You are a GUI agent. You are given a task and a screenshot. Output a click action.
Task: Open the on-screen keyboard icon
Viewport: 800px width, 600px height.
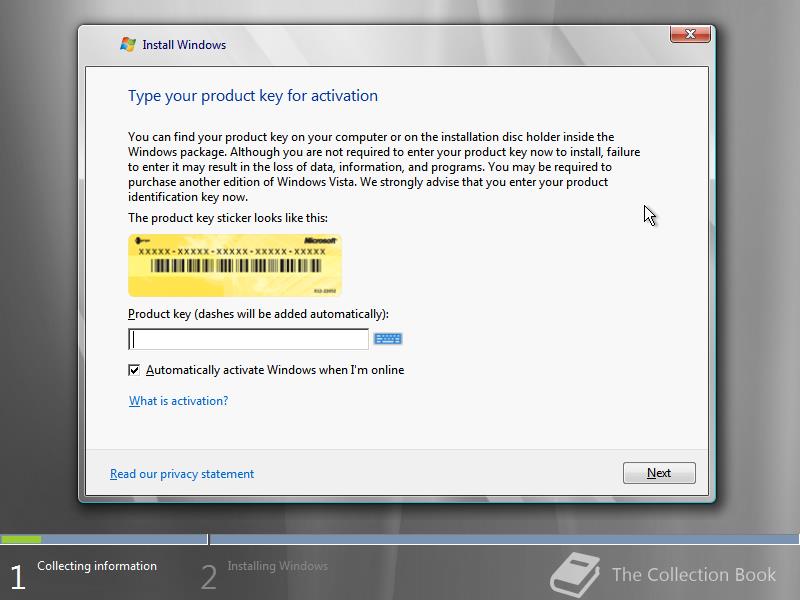click(388, 339)
